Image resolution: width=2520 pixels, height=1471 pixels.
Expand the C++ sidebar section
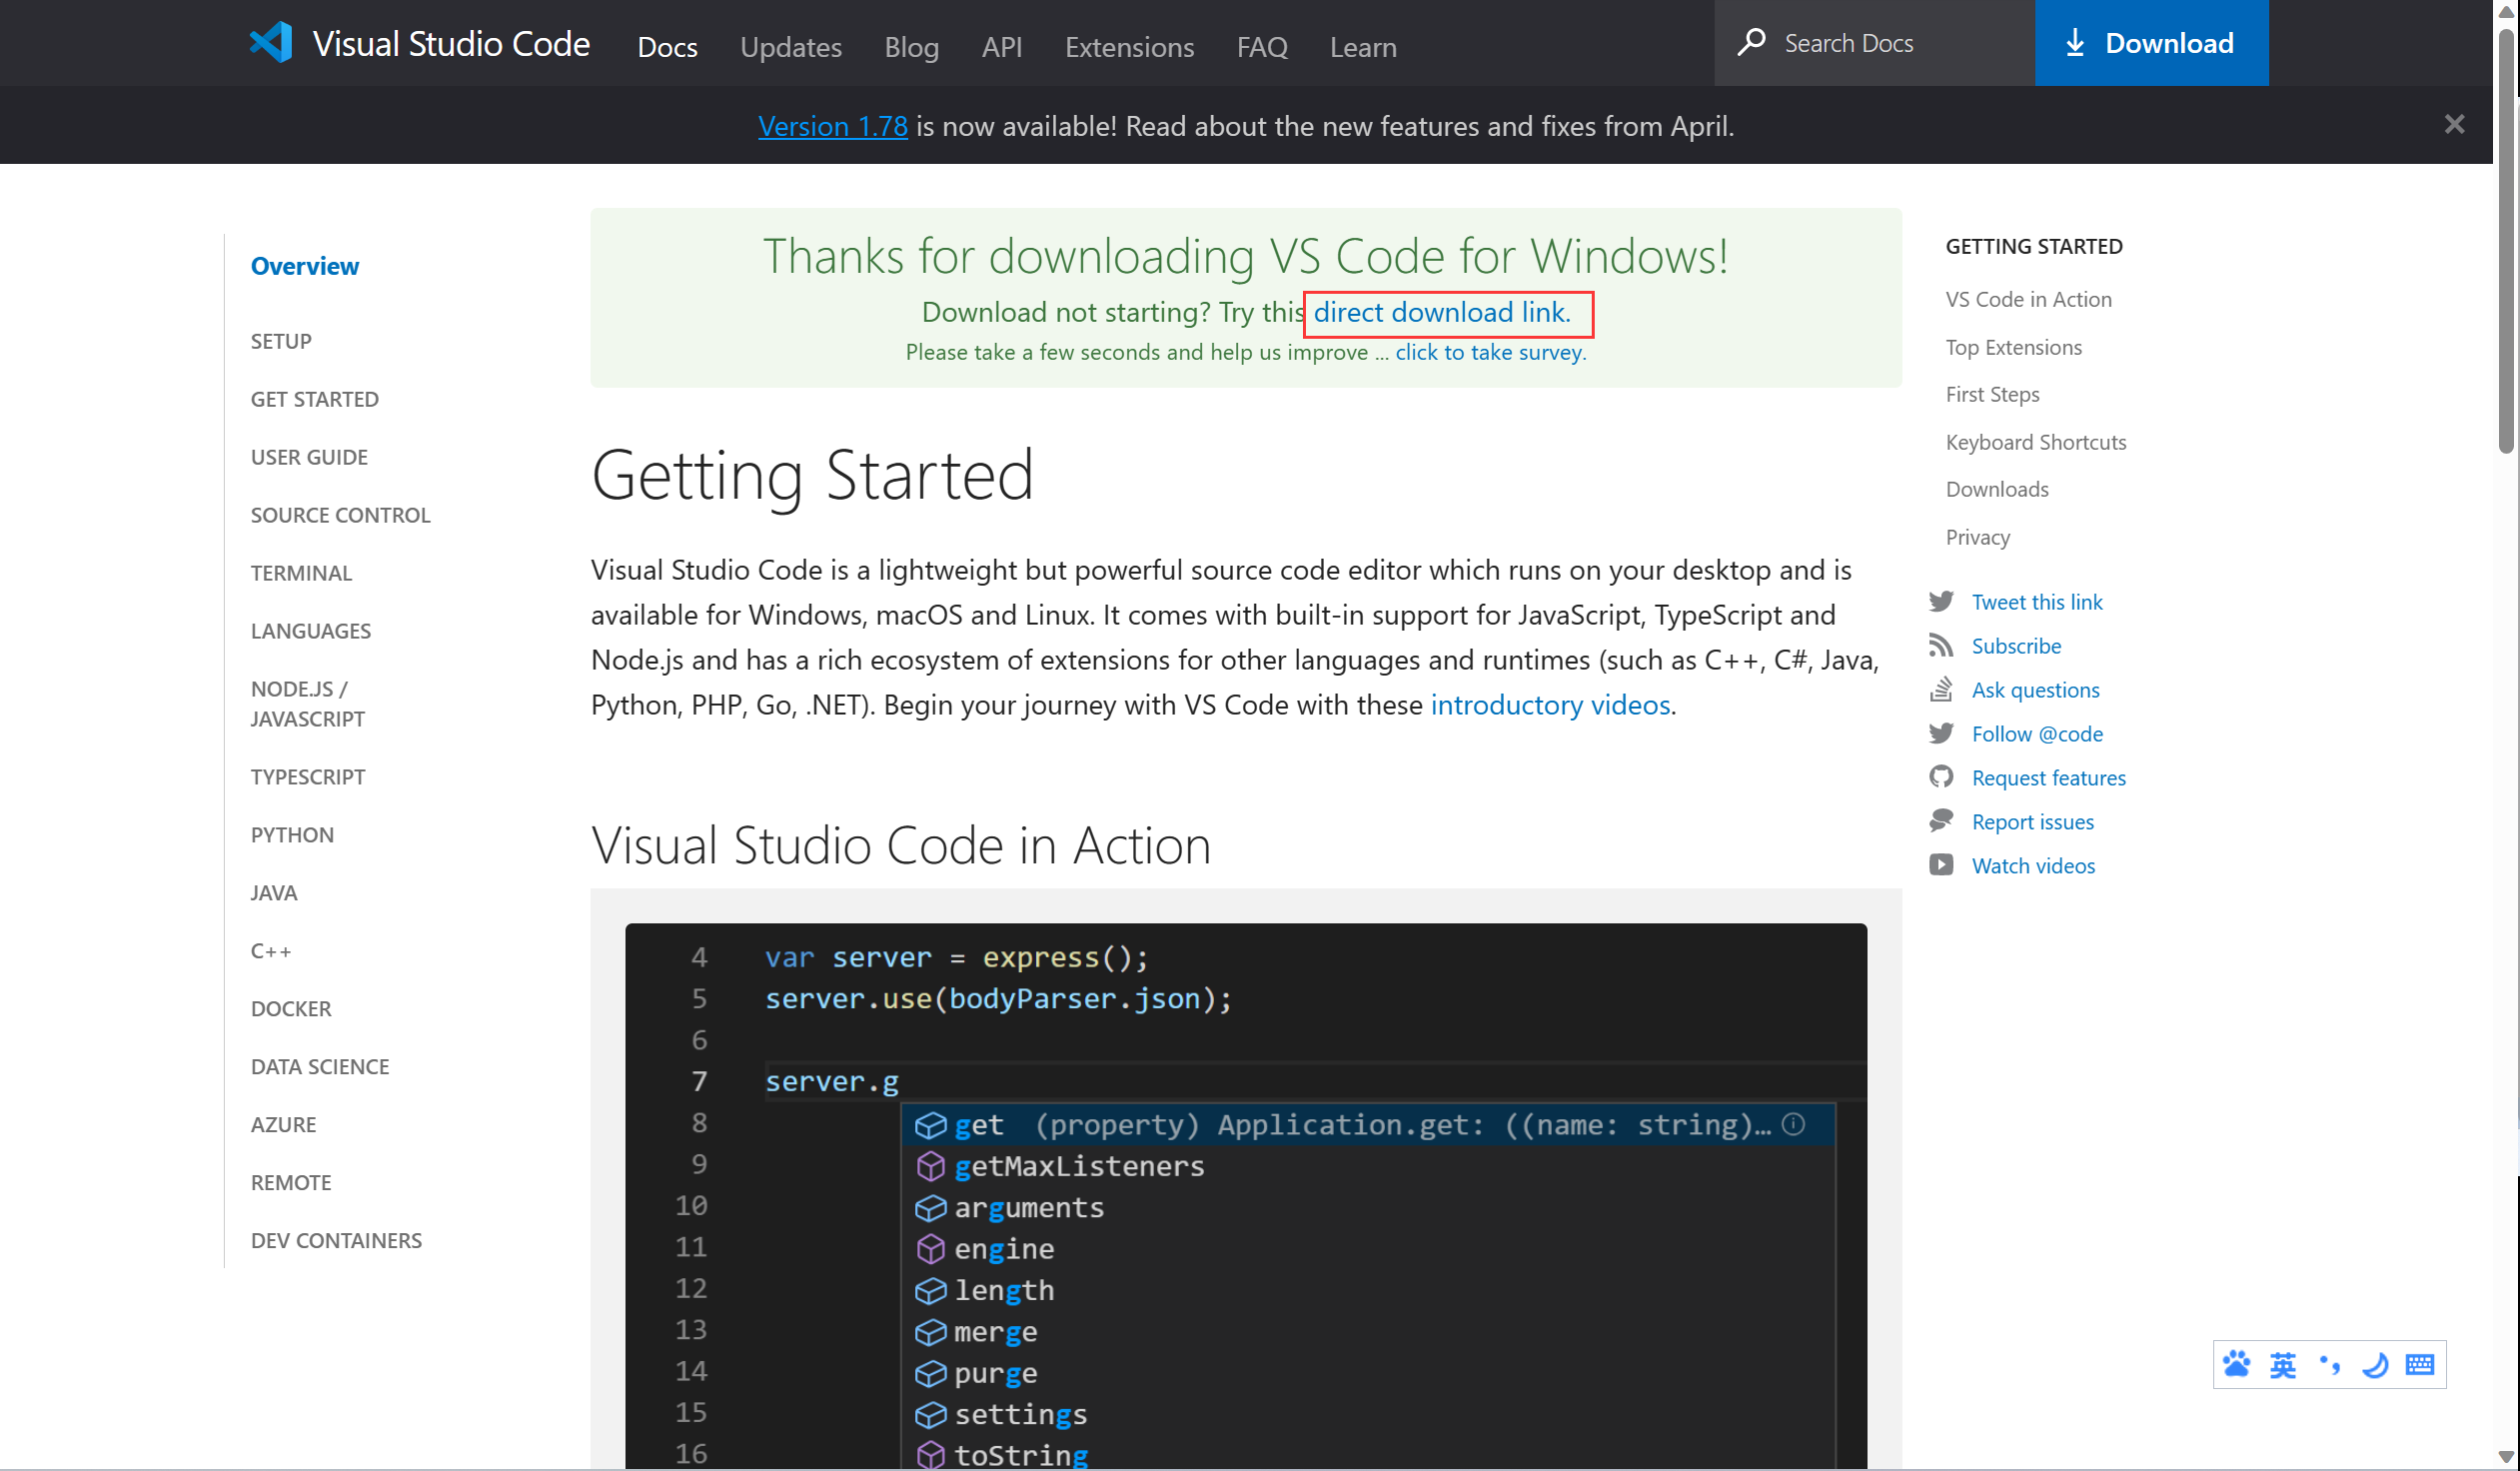pyautogui.click(x=271, y=951)
